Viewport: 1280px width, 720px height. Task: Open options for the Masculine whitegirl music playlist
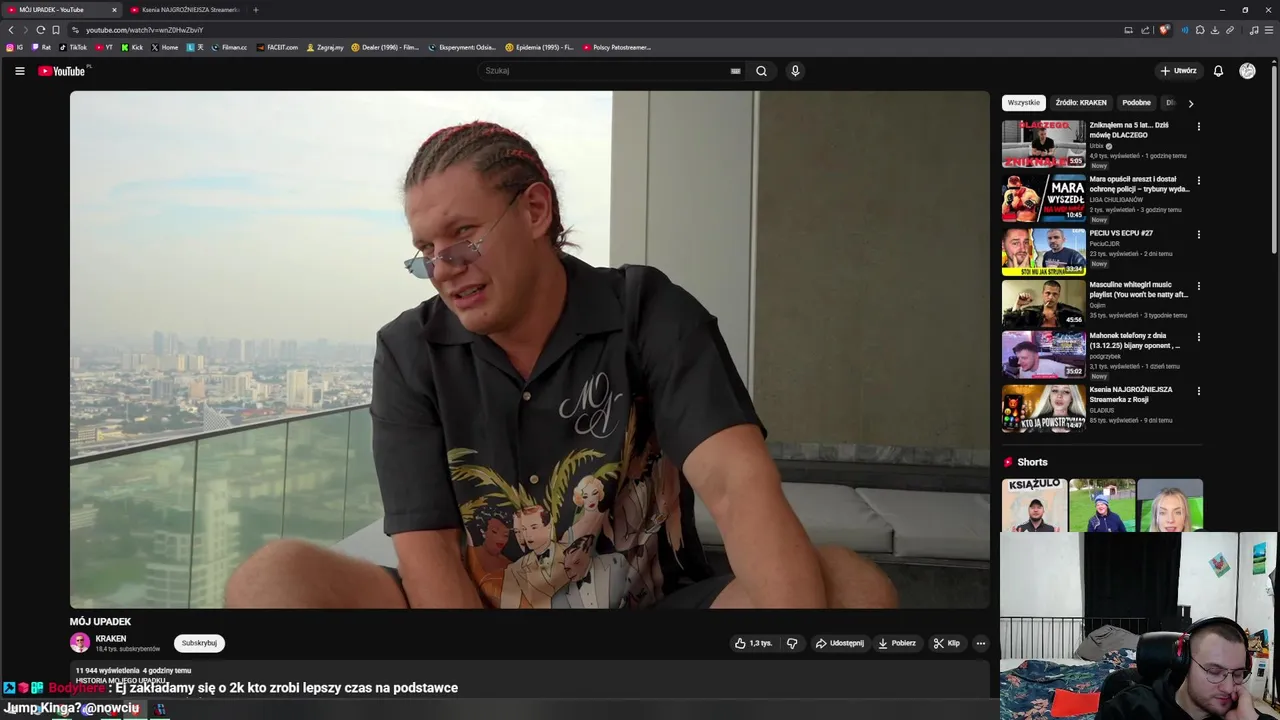click(x=1198, y=286)
